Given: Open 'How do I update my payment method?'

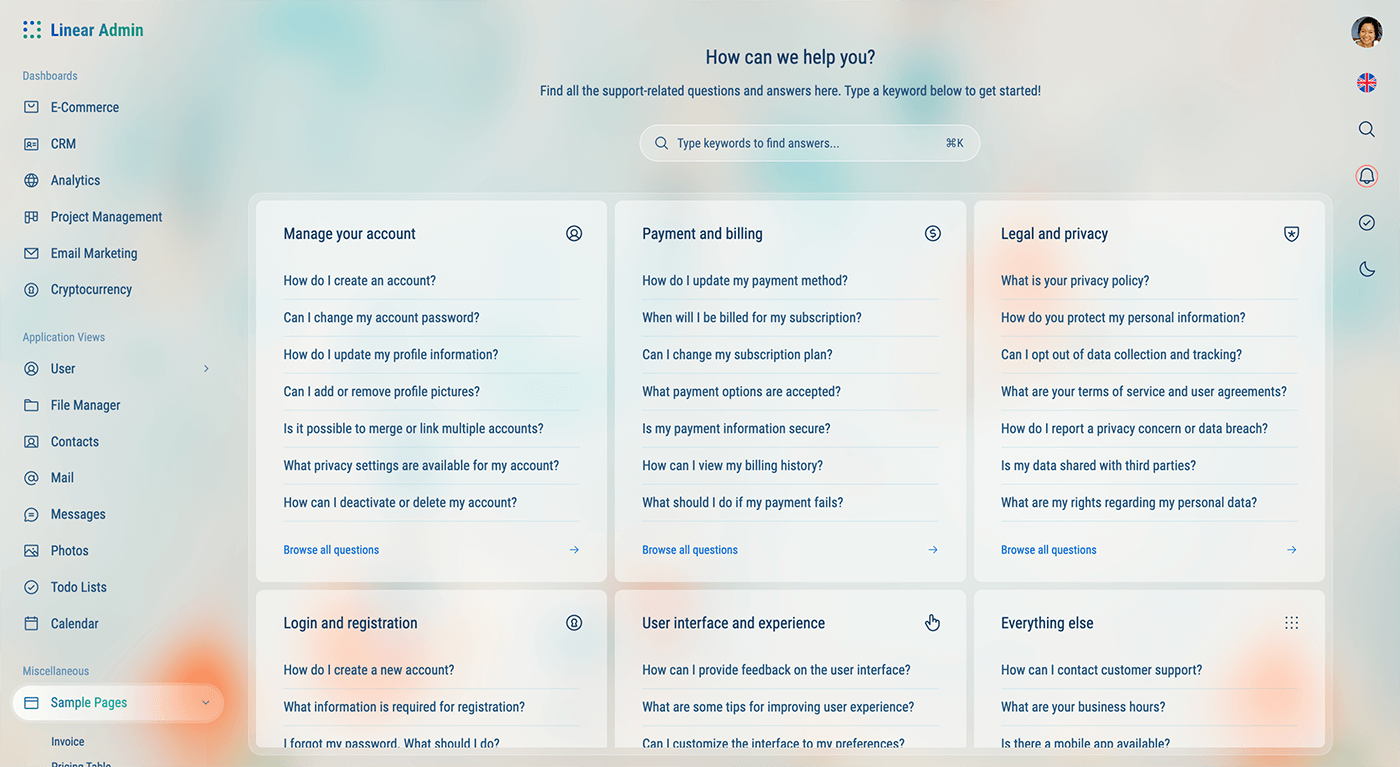Looking at the screenshot, I should (745, 281).
